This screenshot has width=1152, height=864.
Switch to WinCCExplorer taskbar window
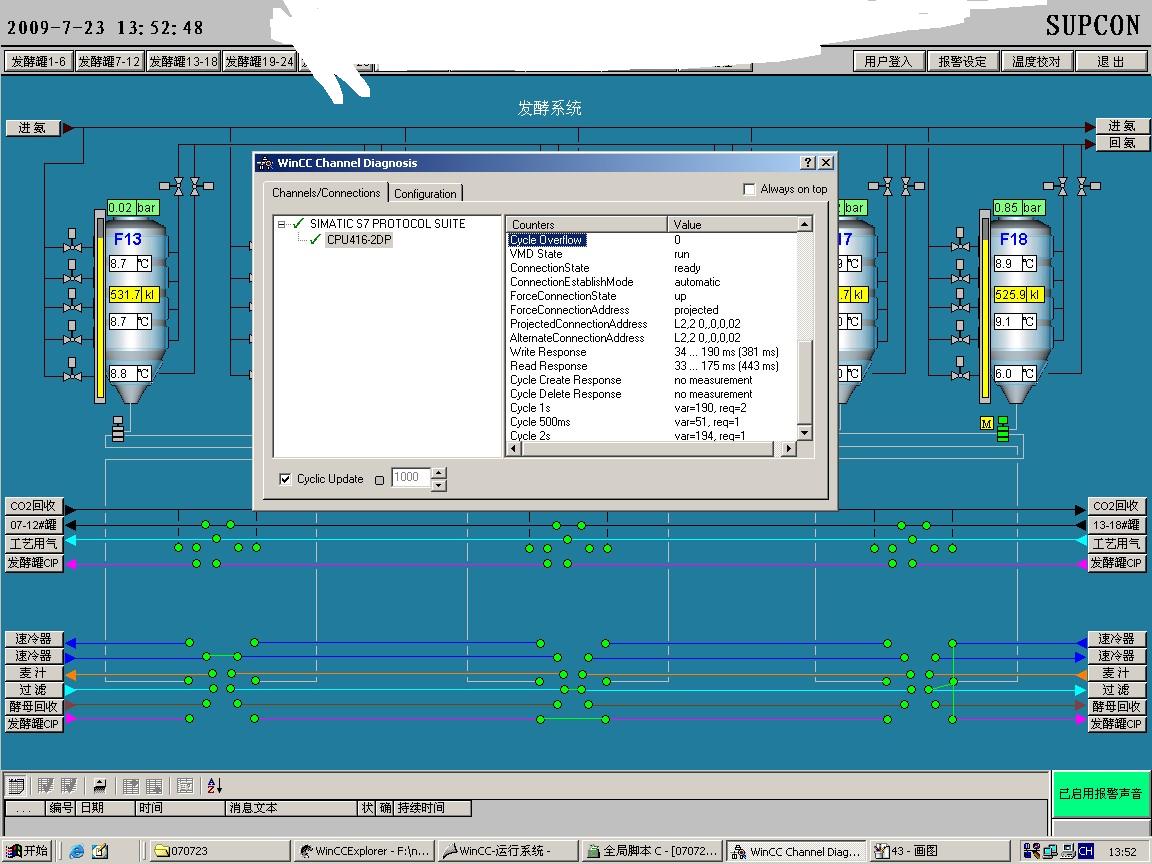(x=364, y=852)
